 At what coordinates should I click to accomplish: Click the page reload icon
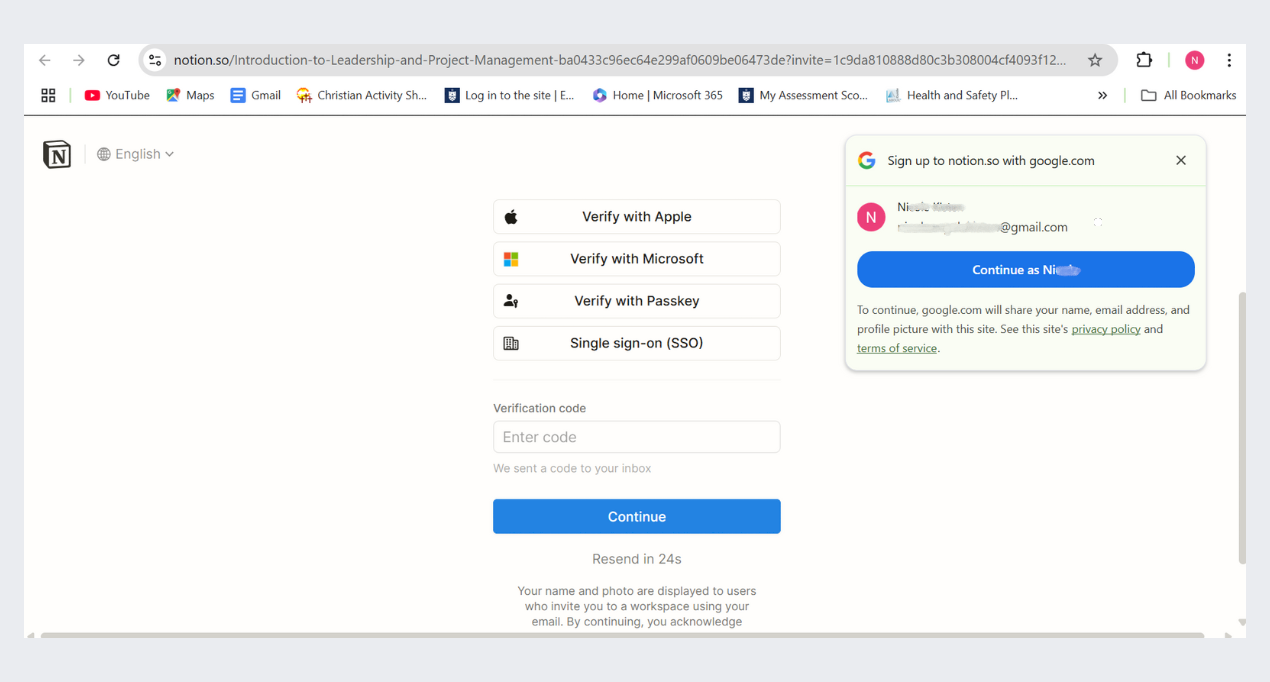113,60
